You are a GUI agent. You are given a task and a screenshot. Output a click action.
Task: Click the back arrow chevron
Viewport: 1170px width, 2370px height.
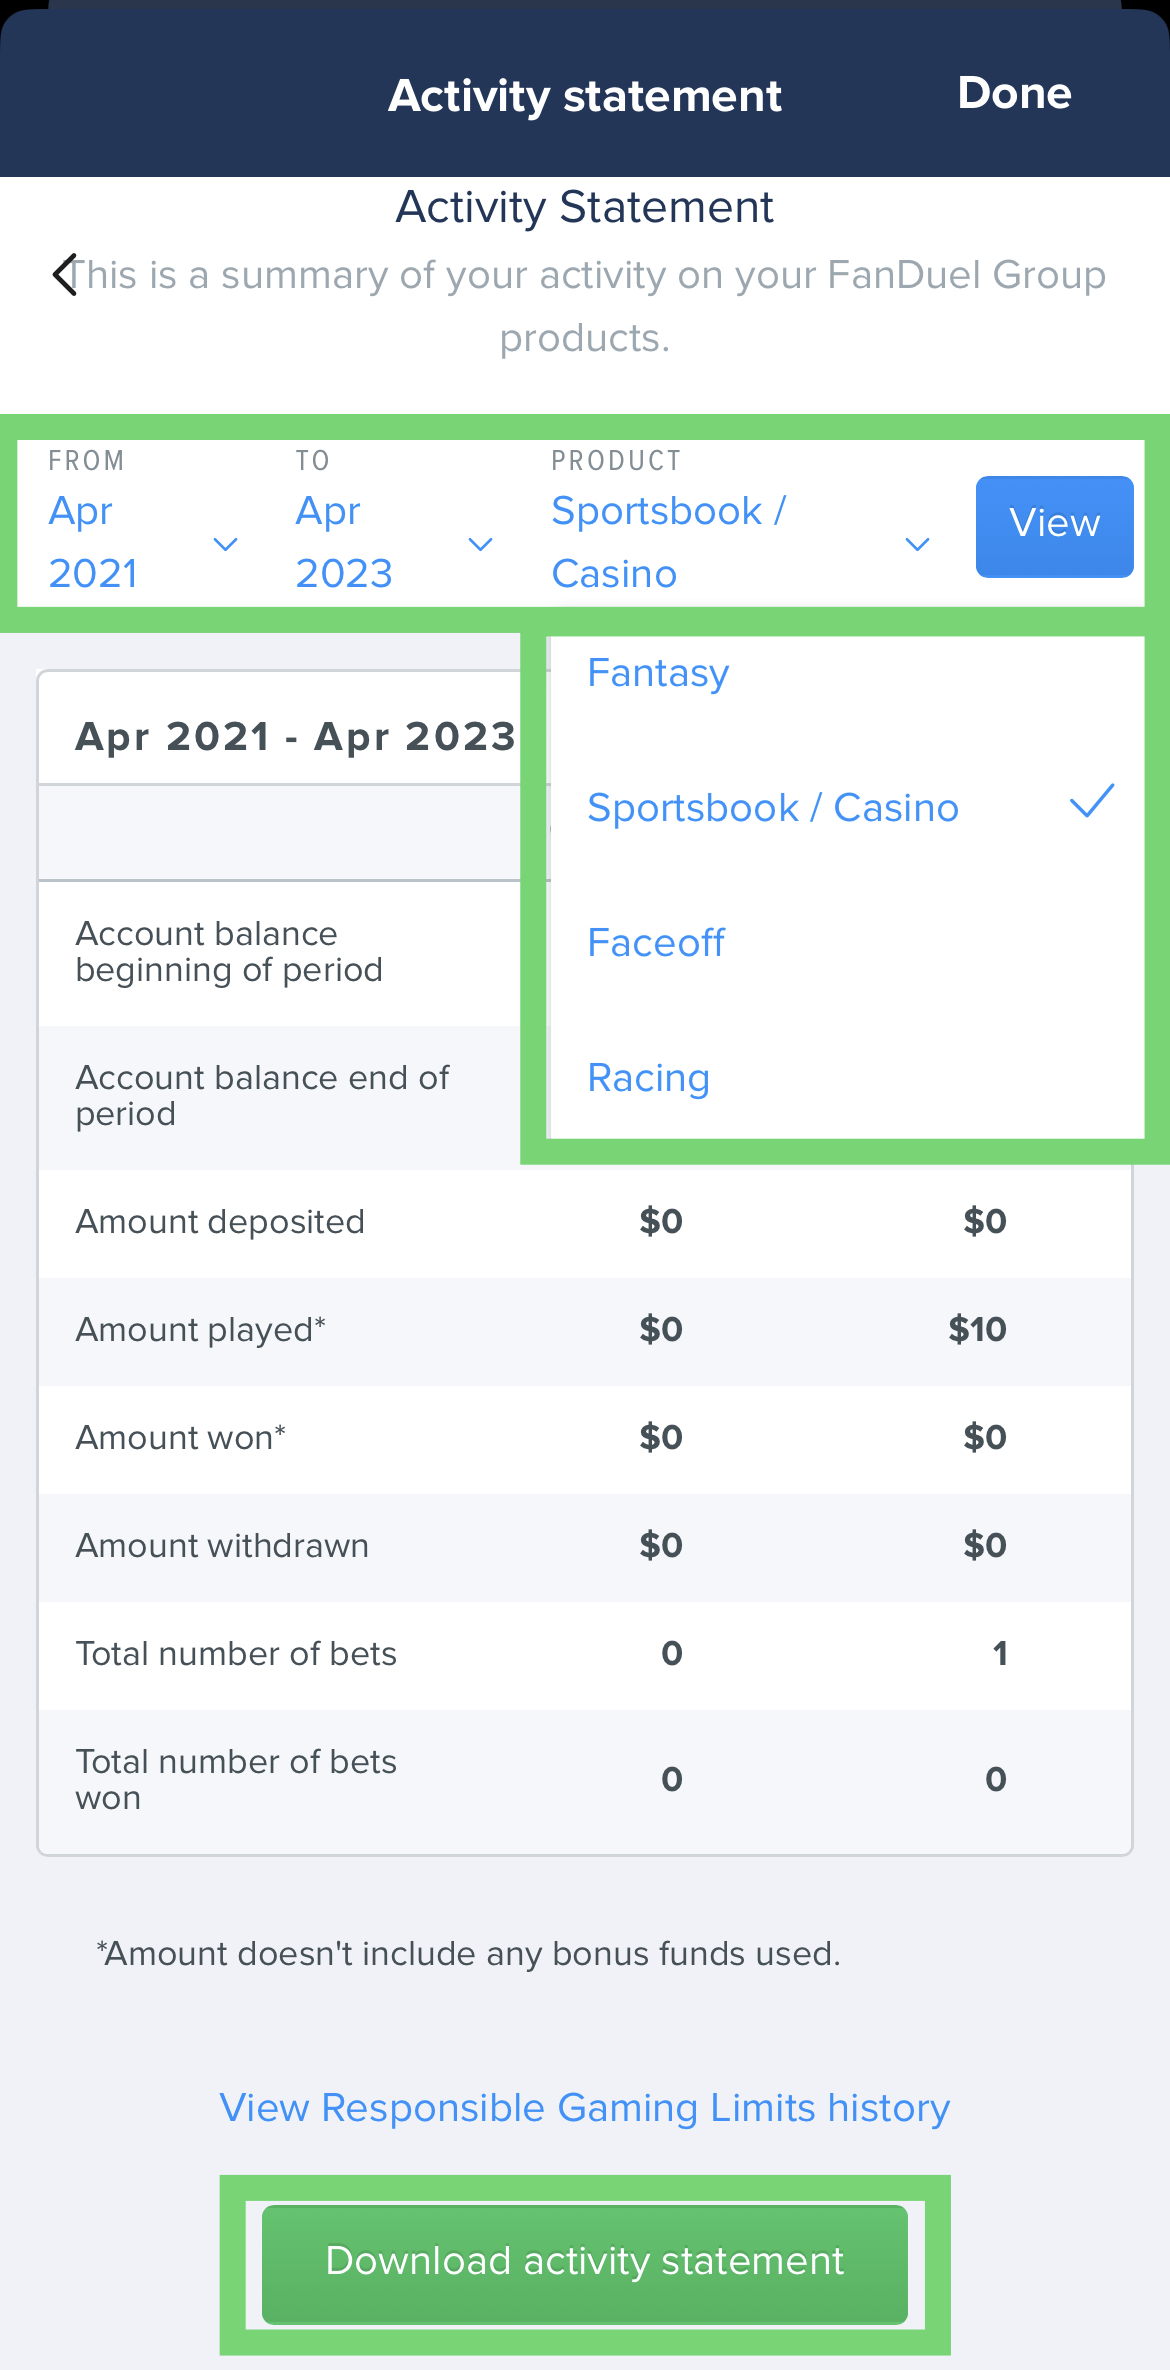[66, 276]
